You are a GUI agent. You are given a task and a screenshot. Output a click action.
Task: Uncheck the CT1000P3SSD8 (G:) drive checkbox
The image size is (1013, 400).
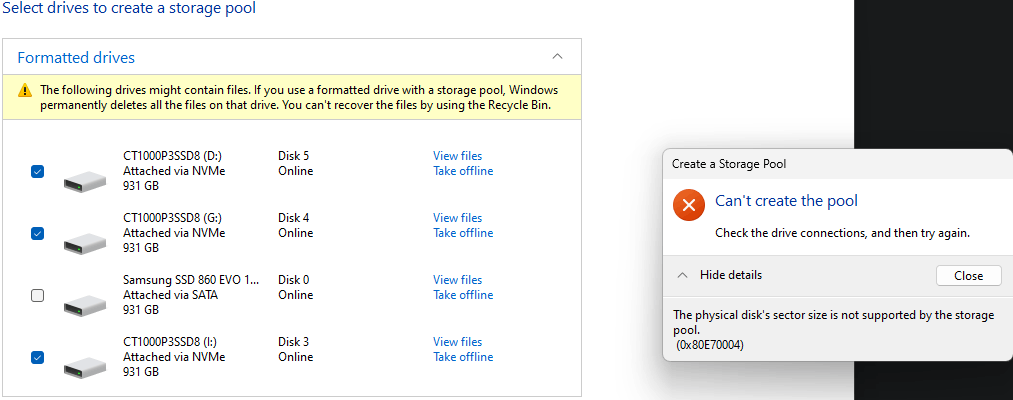coord(37,234)
